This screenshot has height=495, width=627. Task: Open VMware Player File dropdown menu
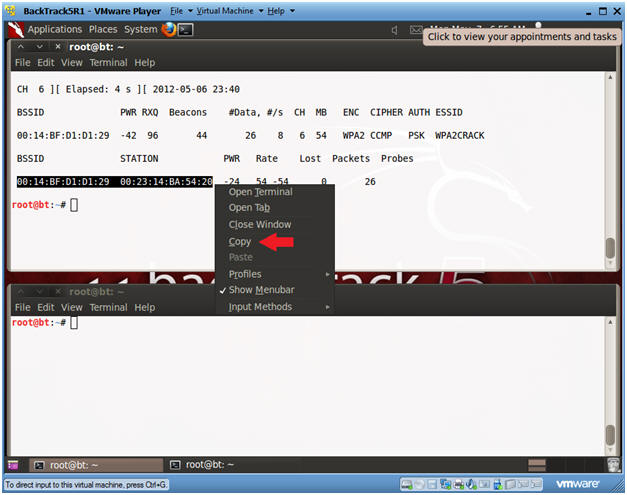click(x=181, y=11)
